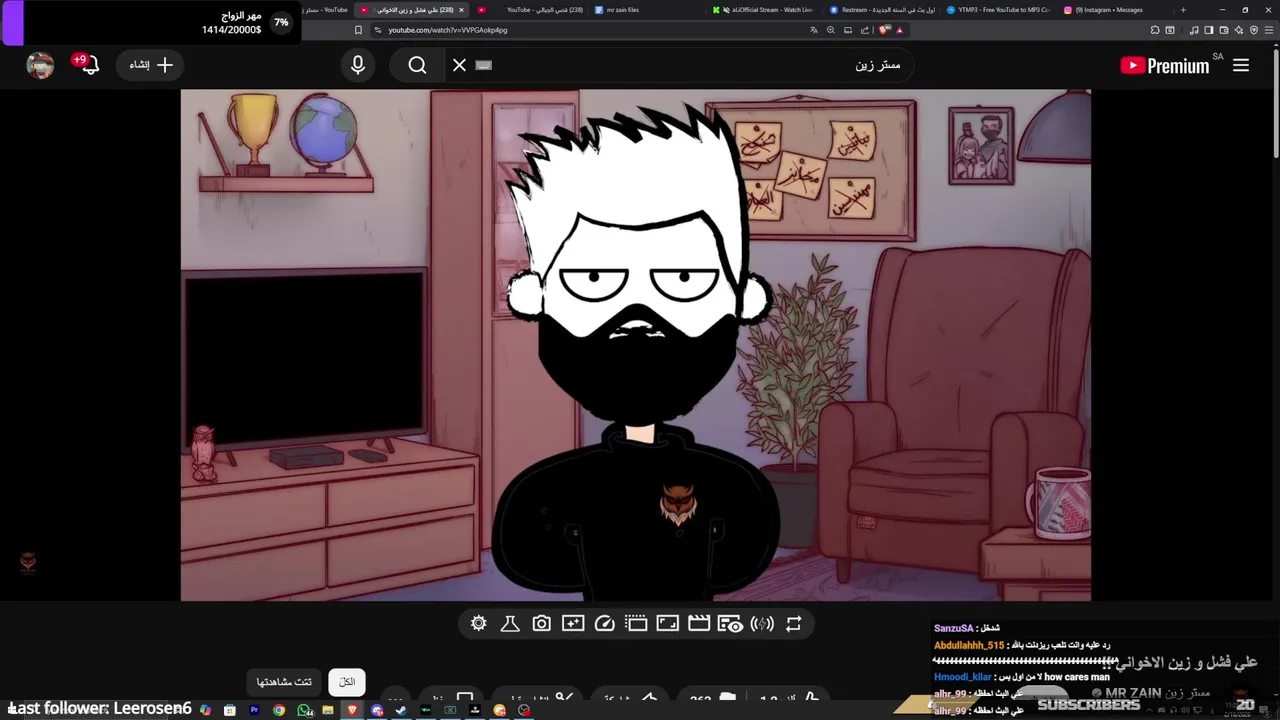Click the search field containing مستر زين
The height and width of the screenshot is (720, 1280).
680,65
